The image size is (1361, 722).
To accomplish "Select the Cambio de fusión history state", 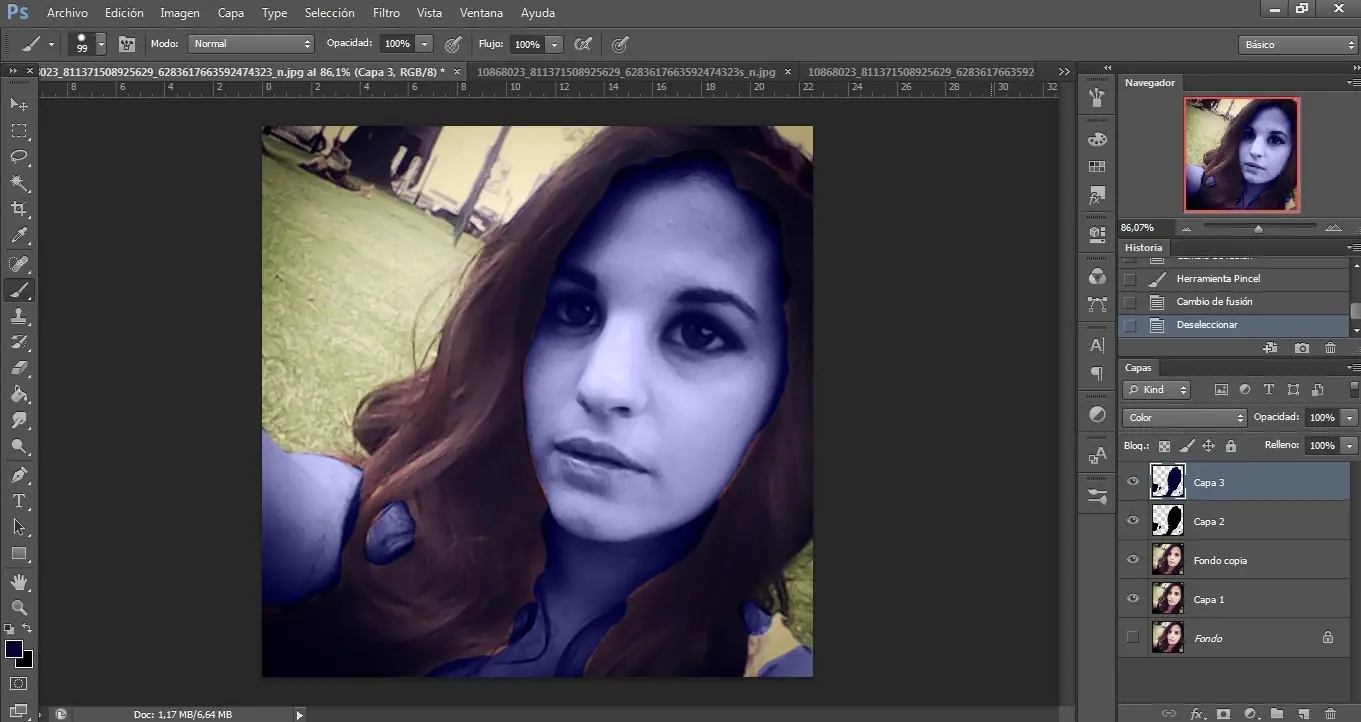I will (1214, 302).
